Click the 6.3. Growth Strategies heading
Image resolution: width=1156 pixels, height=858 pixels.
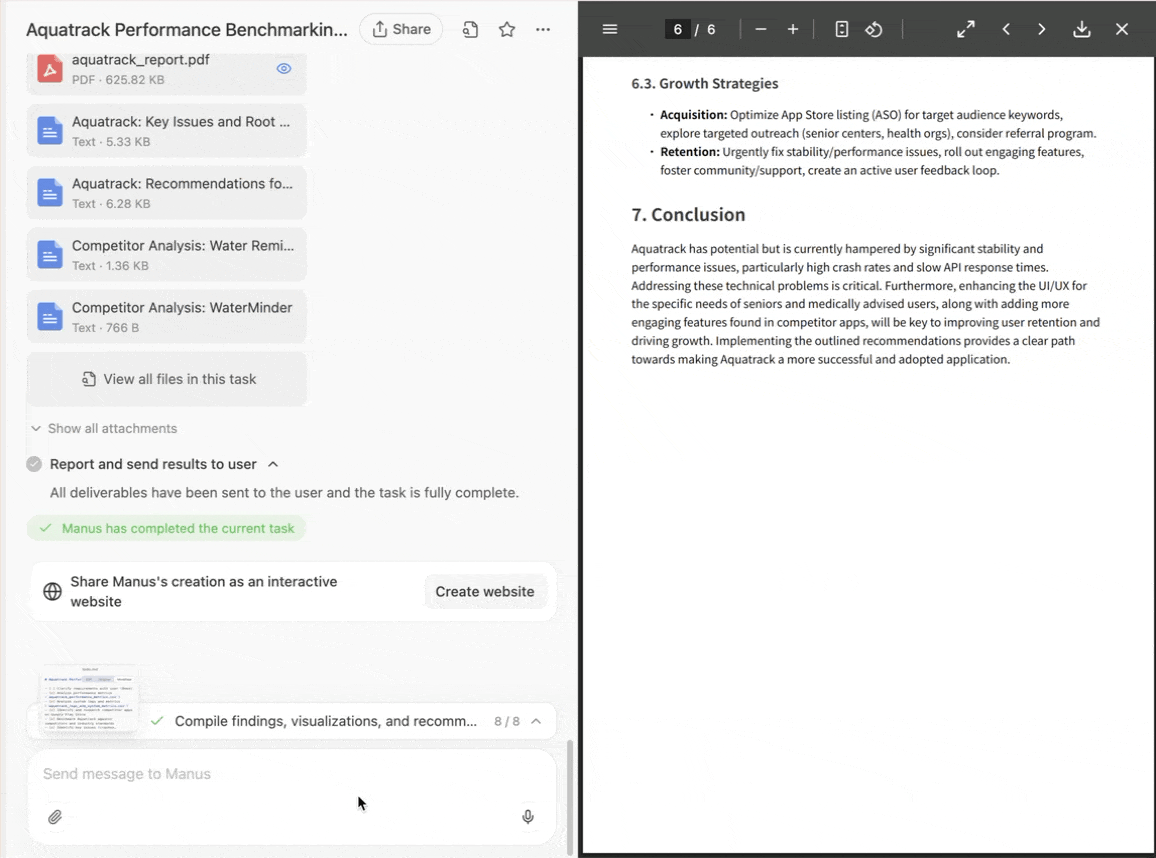coord(704,83)
